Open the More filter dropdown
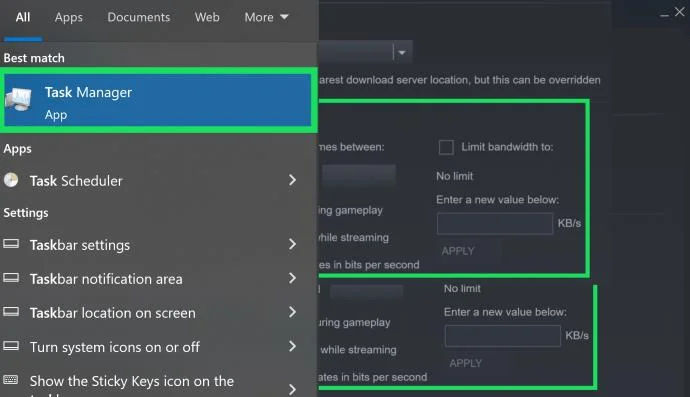690x397 pixels. coord(266,17)
